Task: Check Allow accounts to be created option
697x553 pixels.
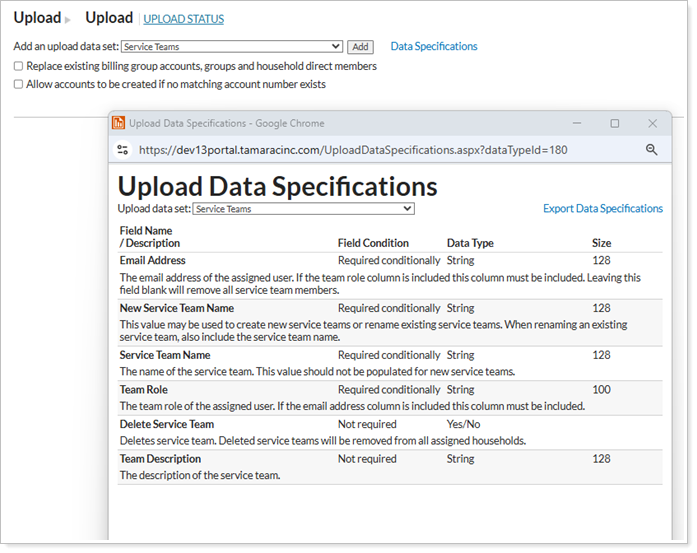Action: pos(18,85)
